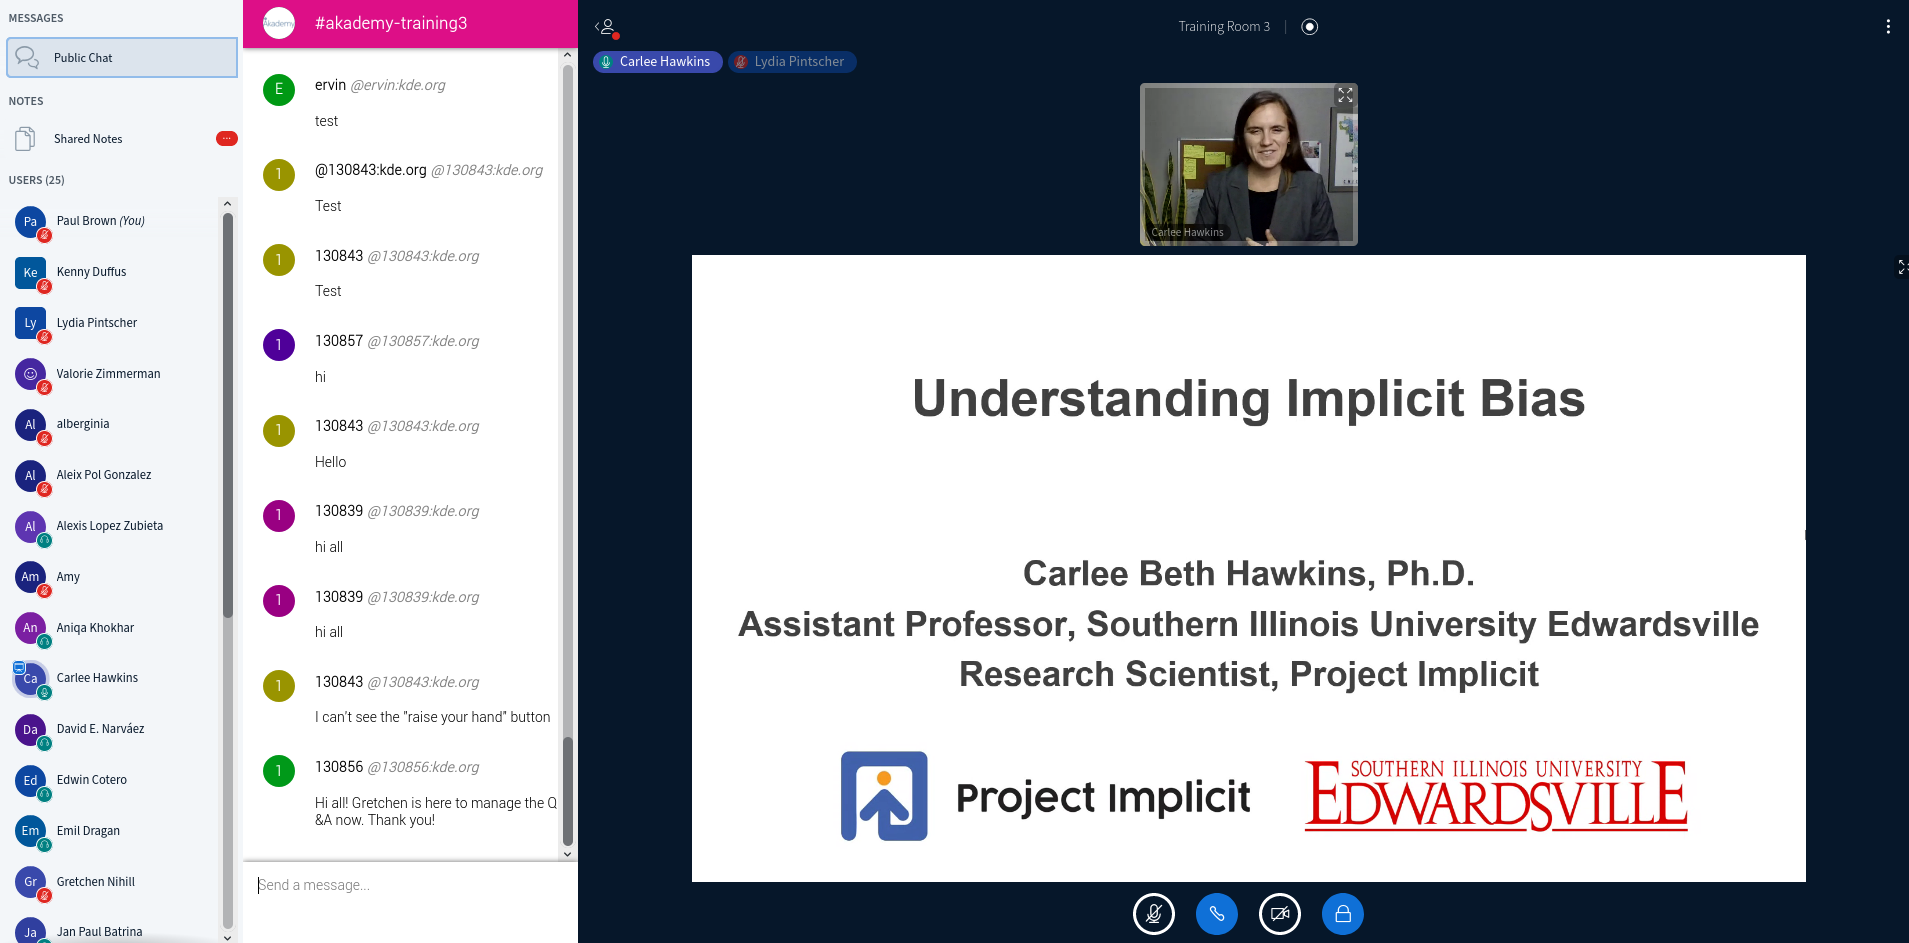Toggle the user list panel icon
Image resolution: width=1909 pixels, height=943 pixels.
tap(606, 27)
